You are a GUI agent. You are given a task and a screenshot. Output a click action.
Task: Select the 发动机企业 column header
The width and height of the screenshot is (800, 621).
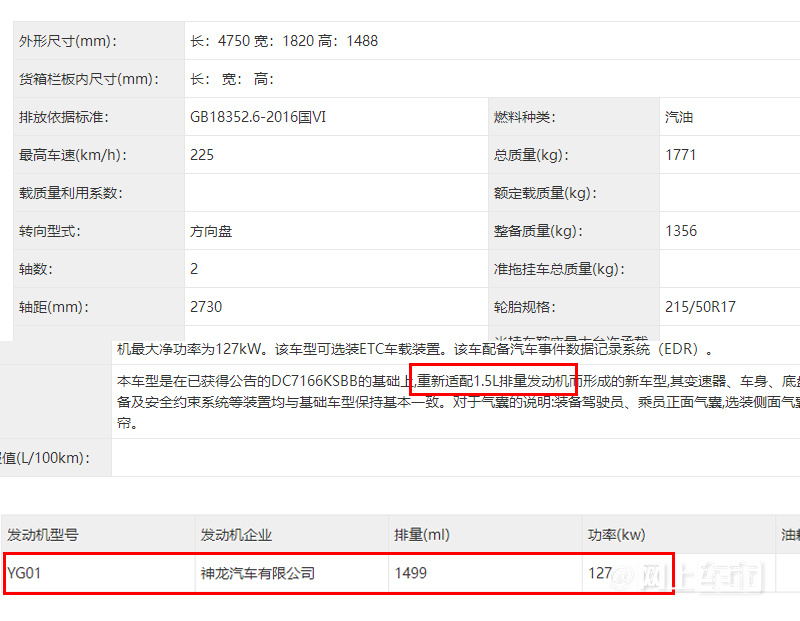point(236,535)
